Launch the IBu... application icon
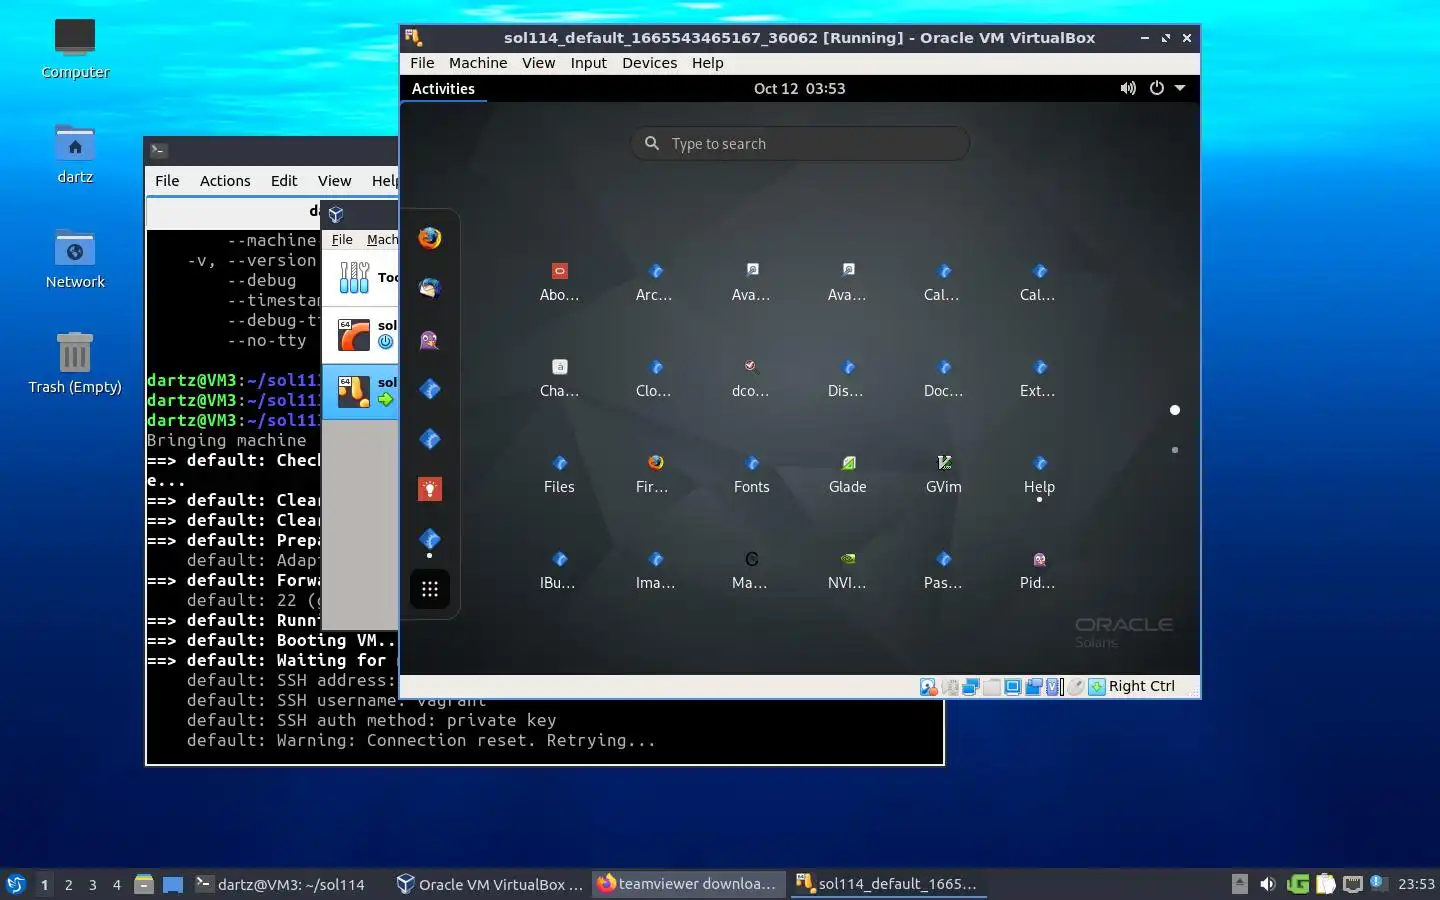This screenshot has width=1440, height=900. pos(559,570)
